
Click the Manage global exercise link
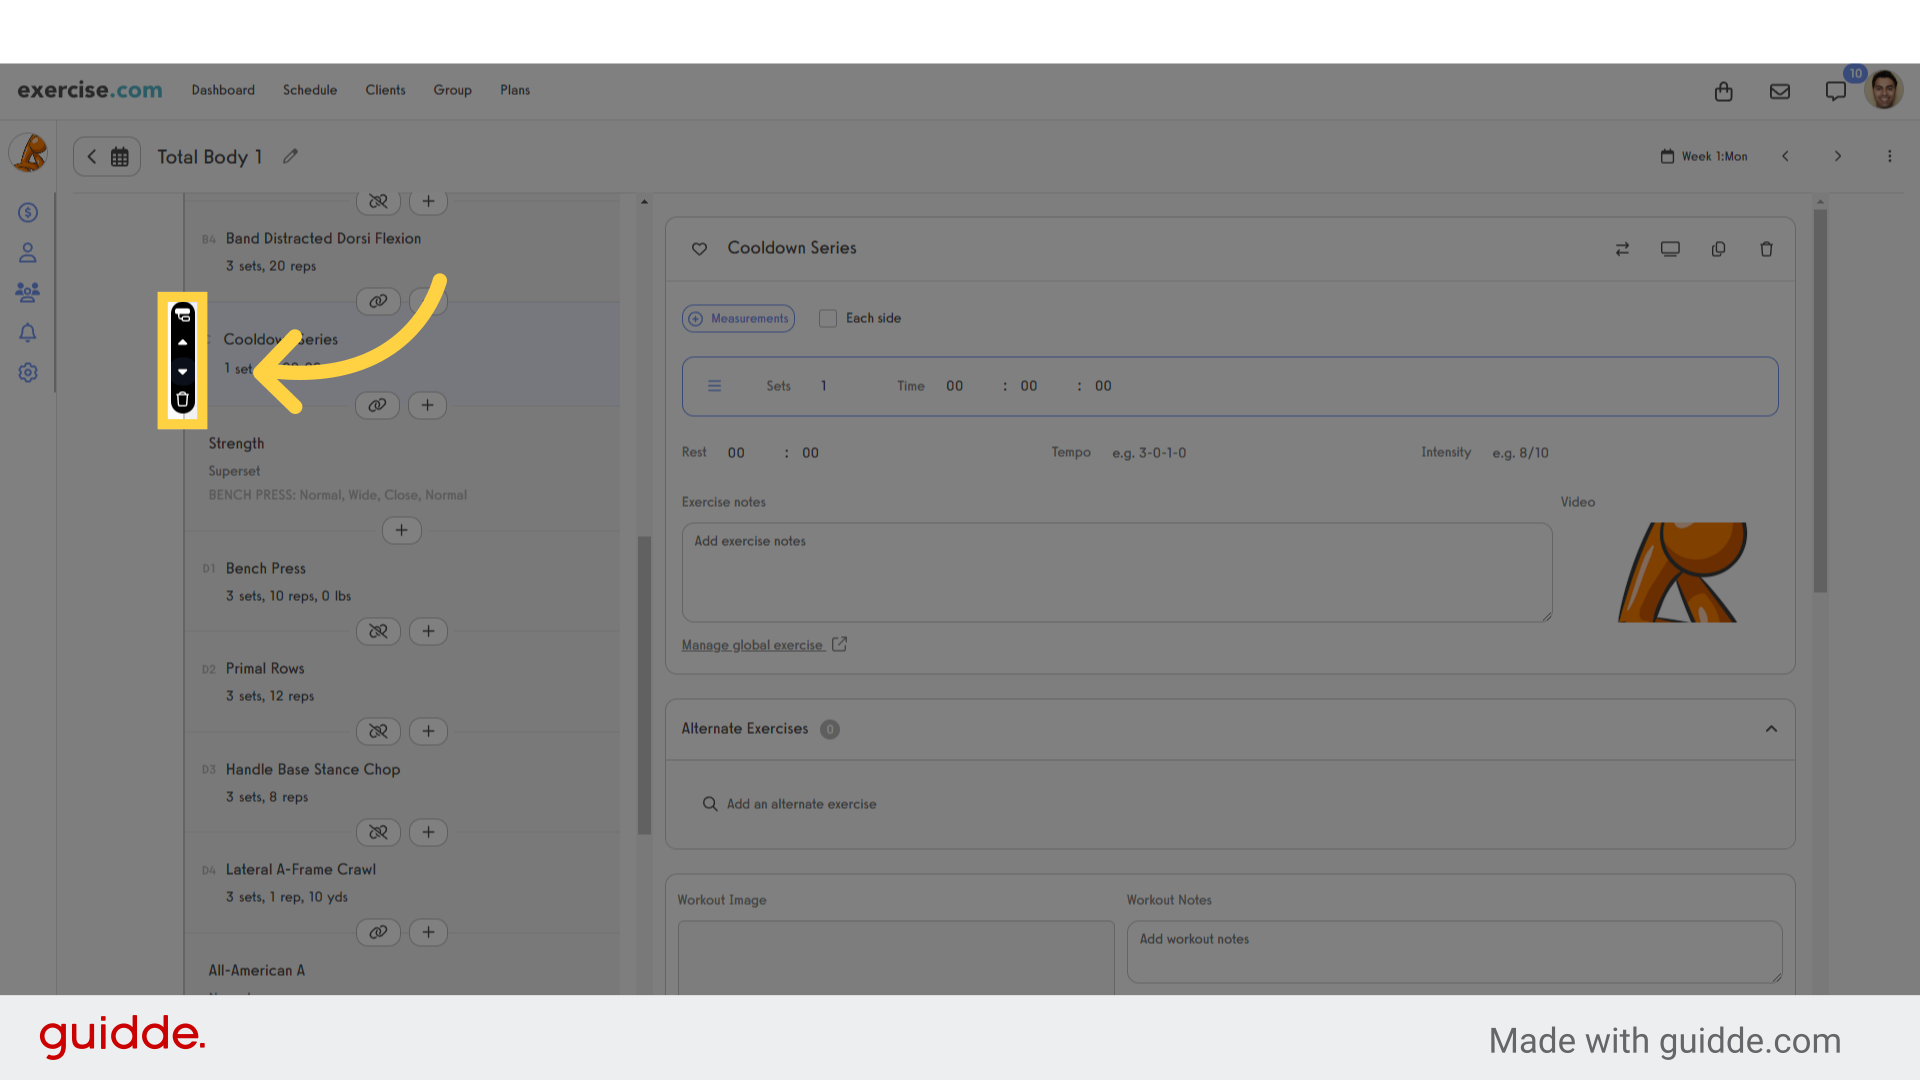[x=752, y=644]
